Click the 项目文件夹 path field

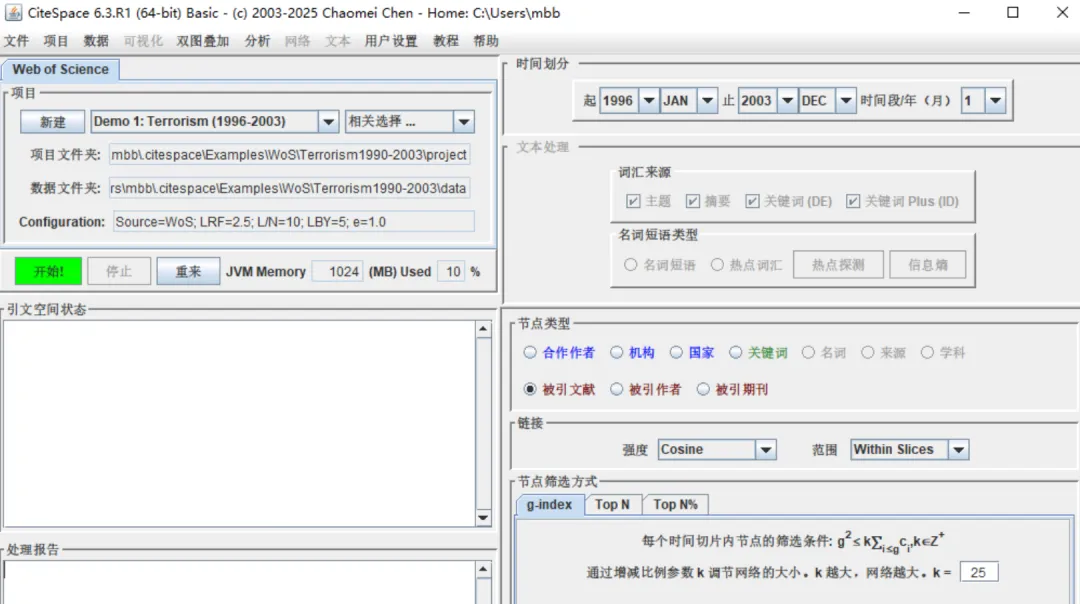[x=289, y=155]
